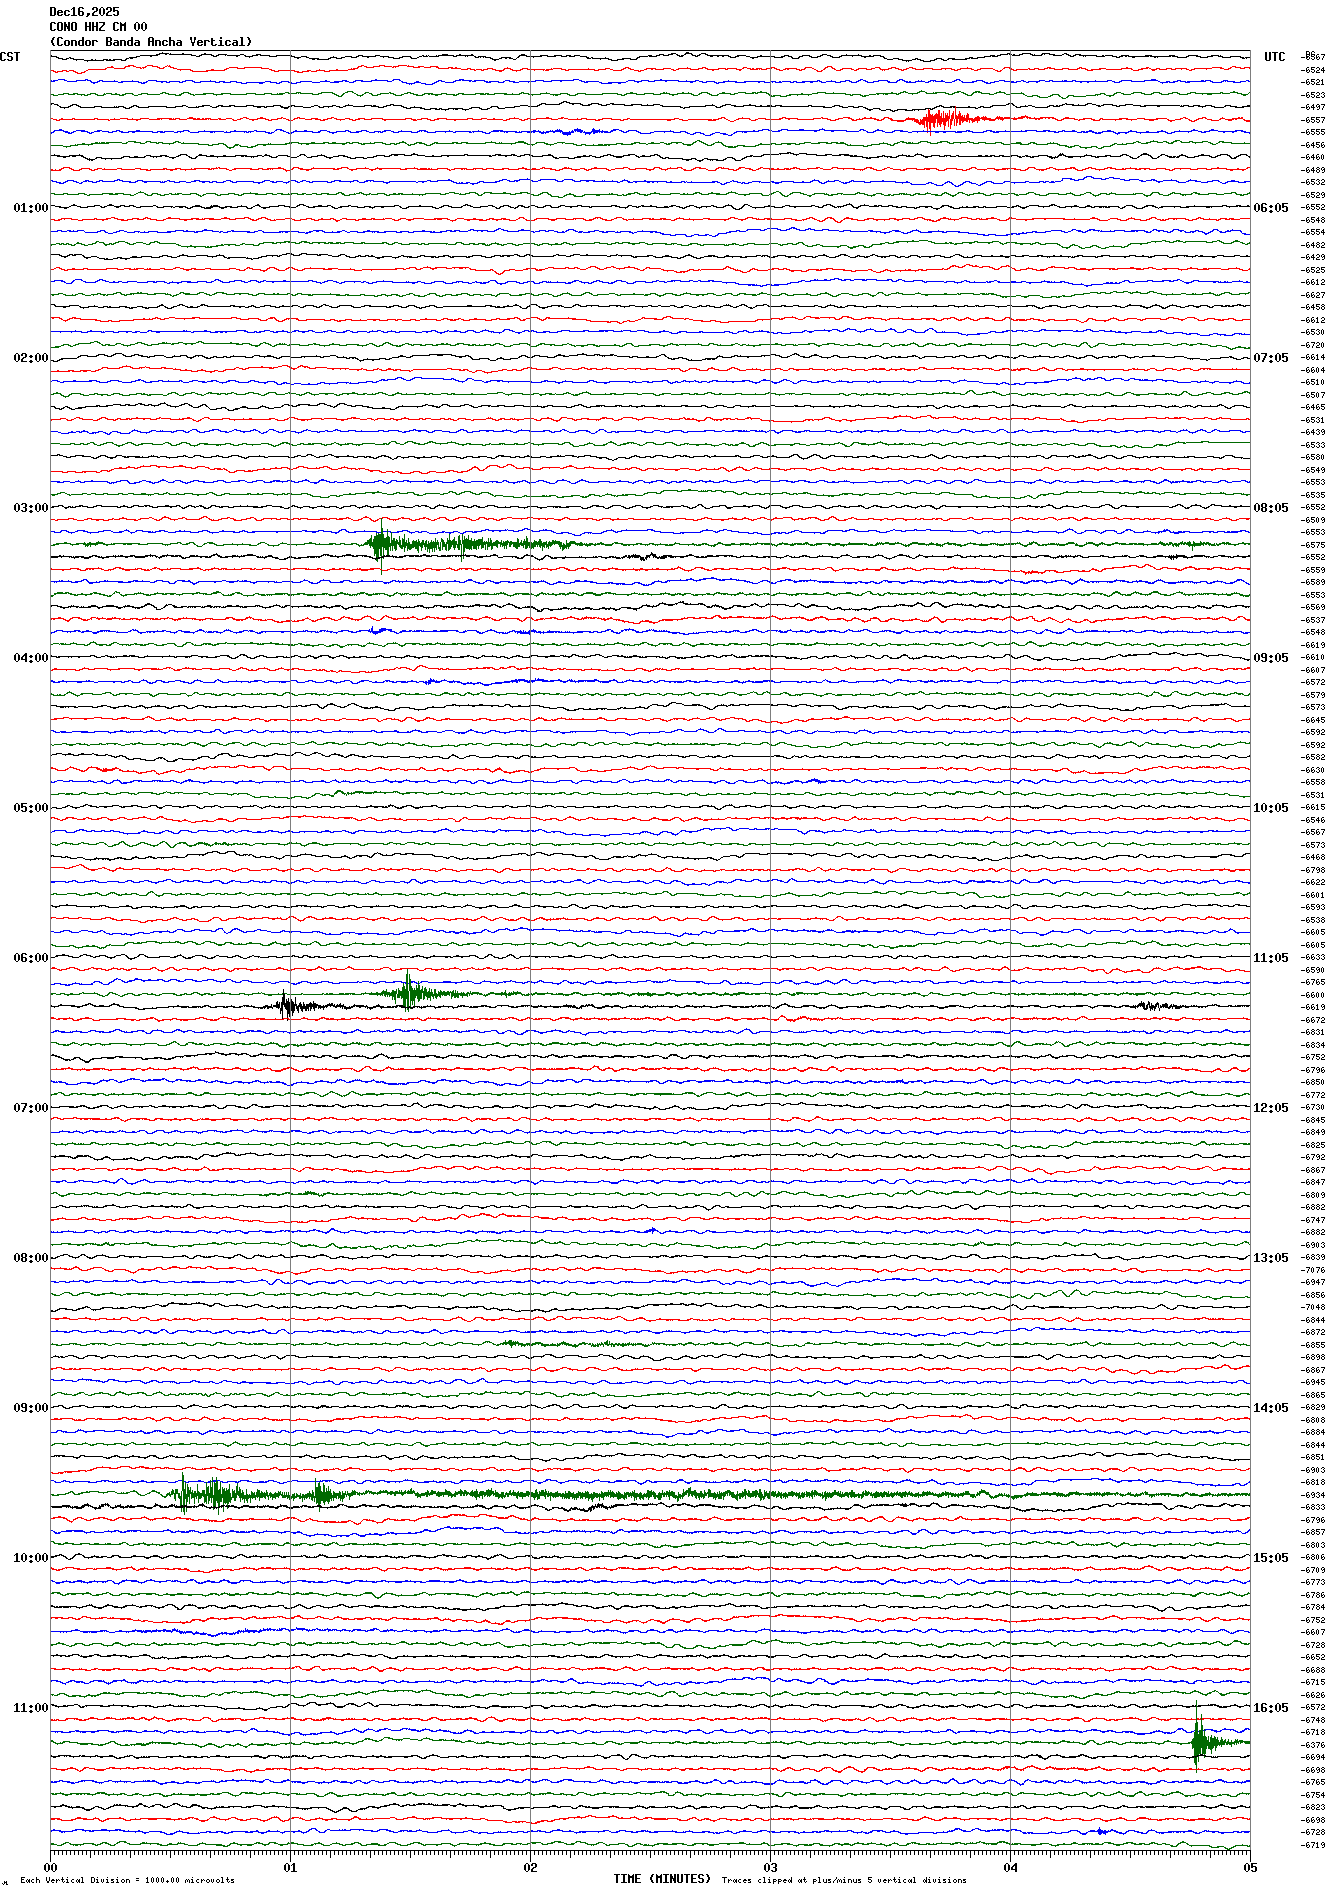Select the 04:00 CST time label

pyautogui.click(x=30, y=658)
